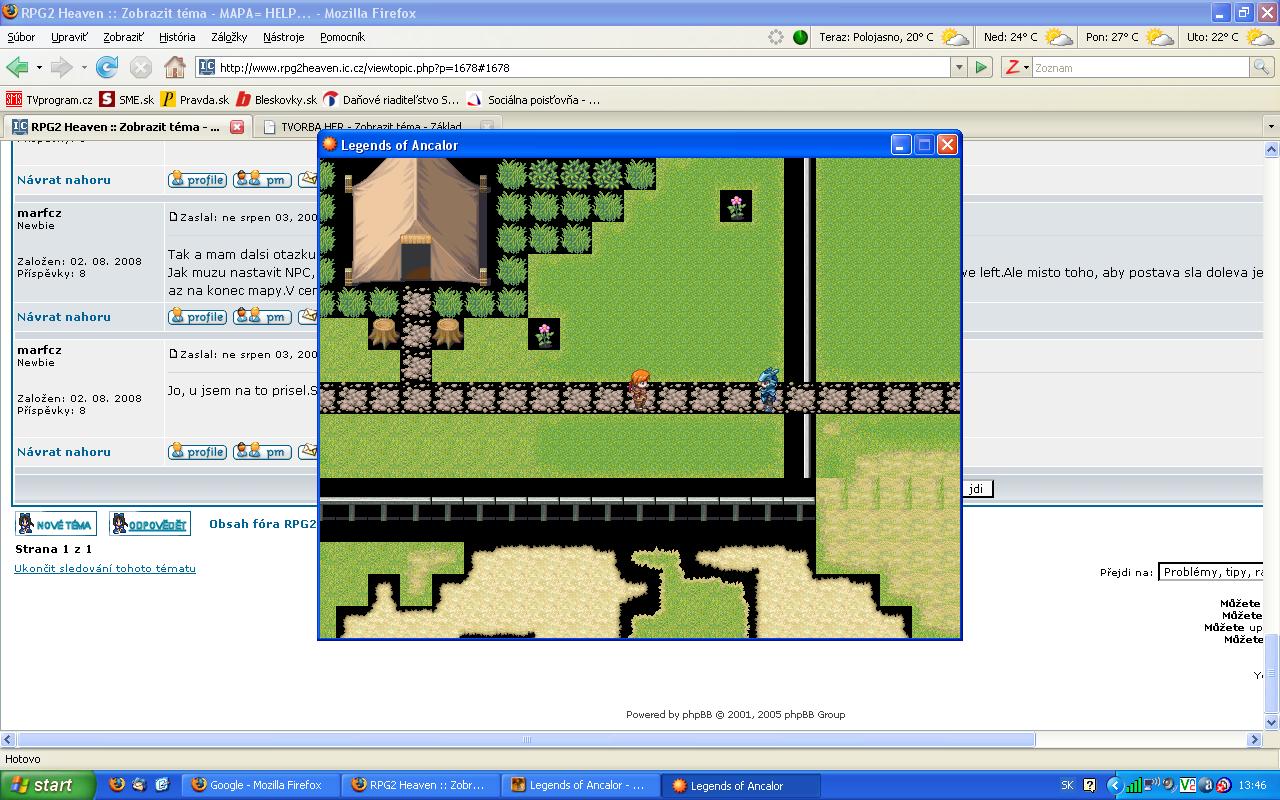The image size is (1280, 800).
Task: Open the Nástroje menu
Action: pos(283,37)
